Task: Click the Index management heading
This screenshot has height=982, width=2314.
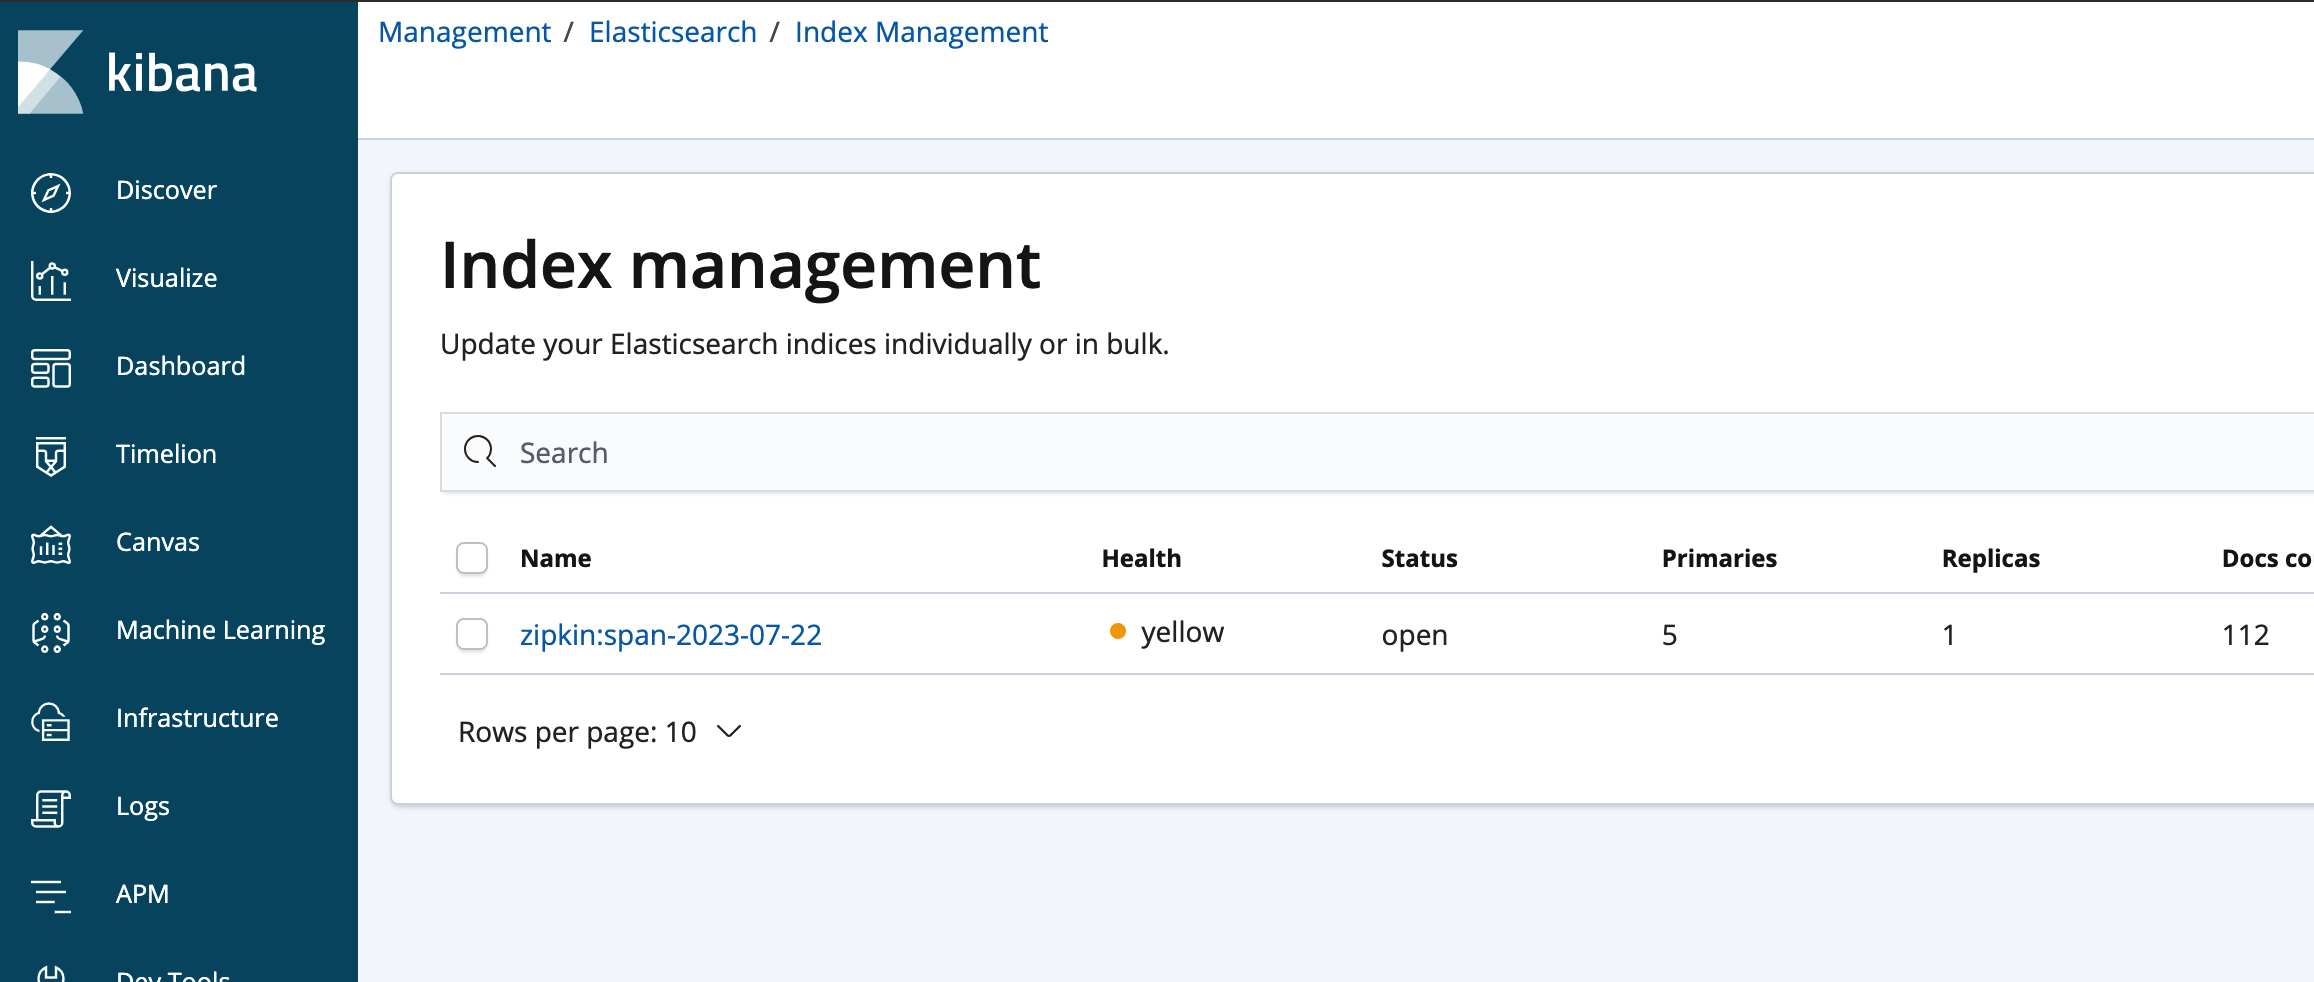Action: pos(740,266)
